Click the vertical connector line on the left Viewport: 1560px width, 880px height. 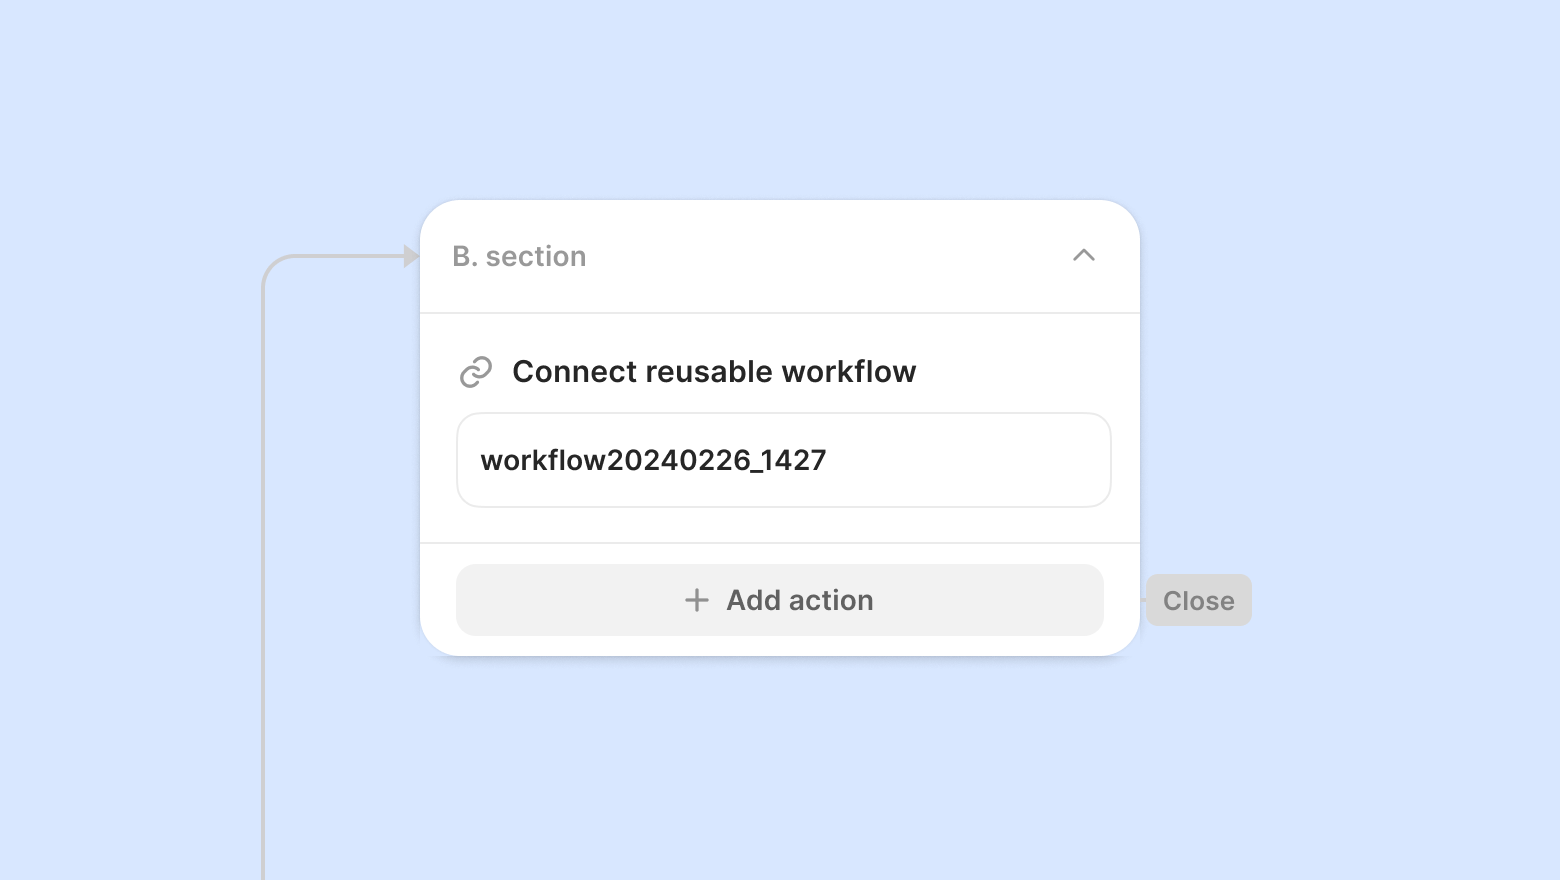point(263,600)
